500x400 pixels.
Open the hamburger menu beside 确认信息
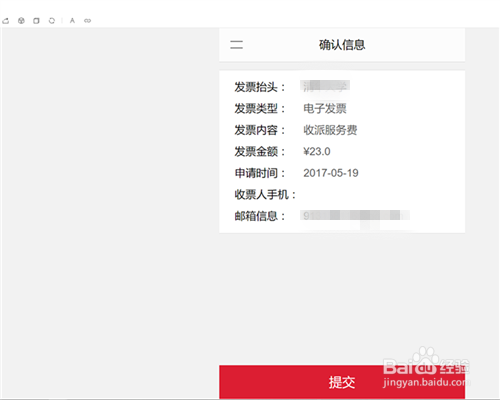pos(236,45)
